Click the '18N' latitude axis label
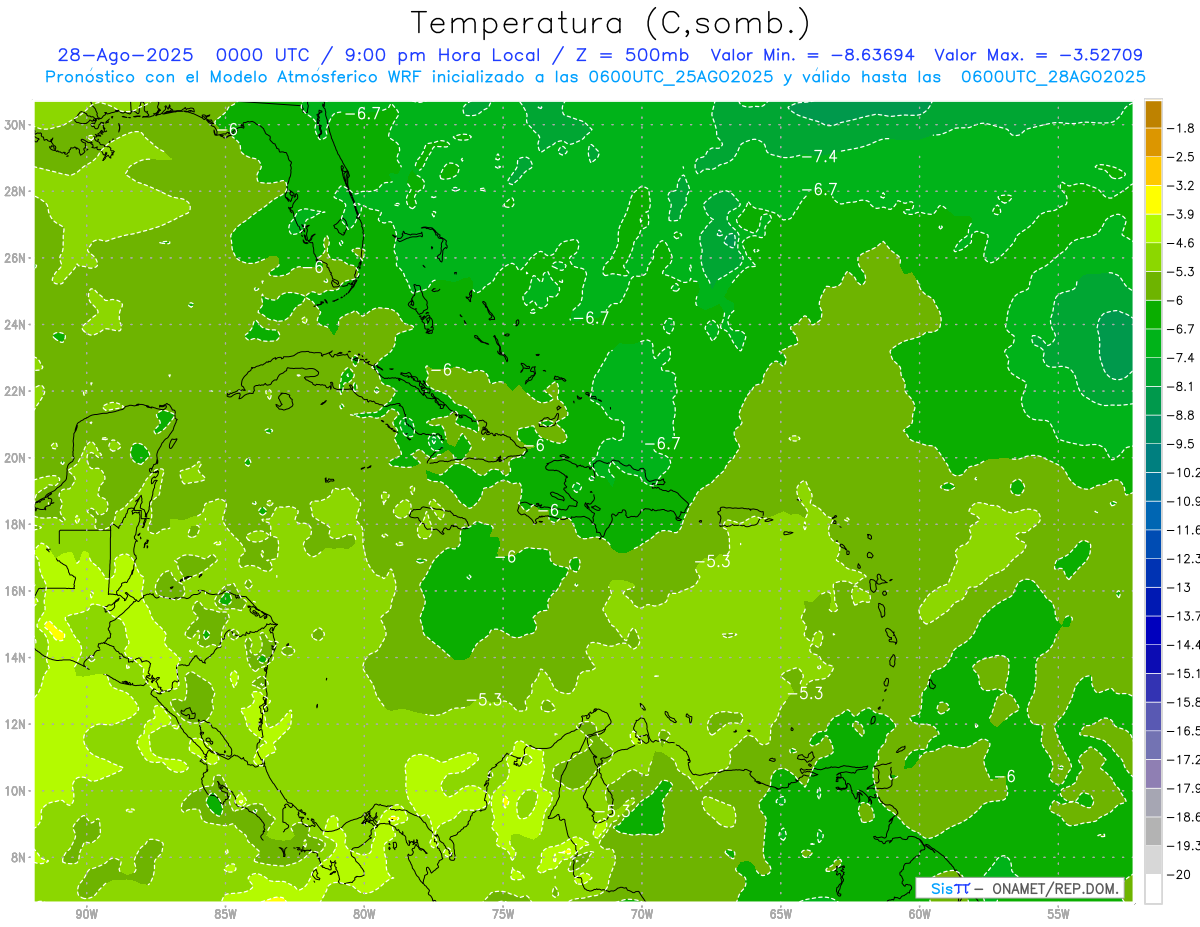Screen dimensions: 1200x927 pyautogui.click(x=15, y=524)
